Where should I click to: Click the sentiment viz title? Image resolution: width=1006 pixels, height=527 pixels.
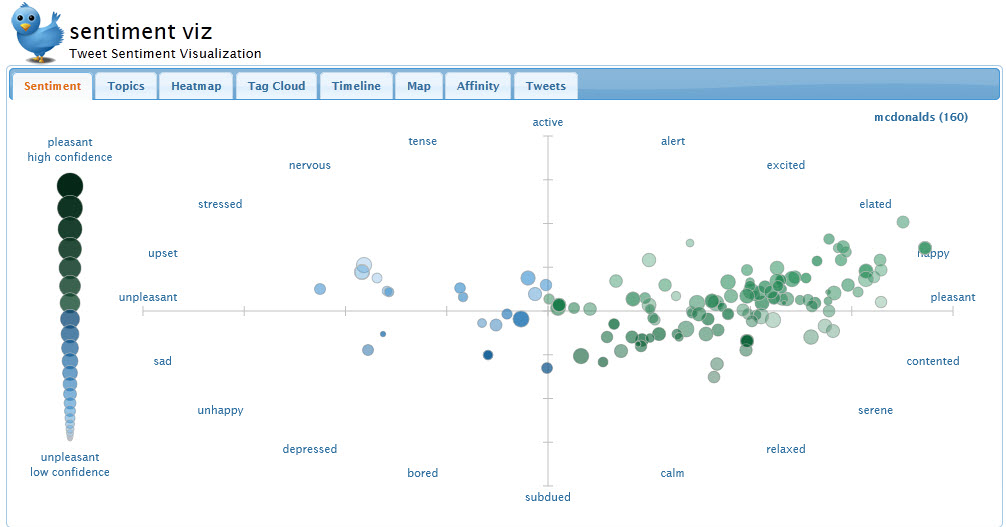point(141,32)
